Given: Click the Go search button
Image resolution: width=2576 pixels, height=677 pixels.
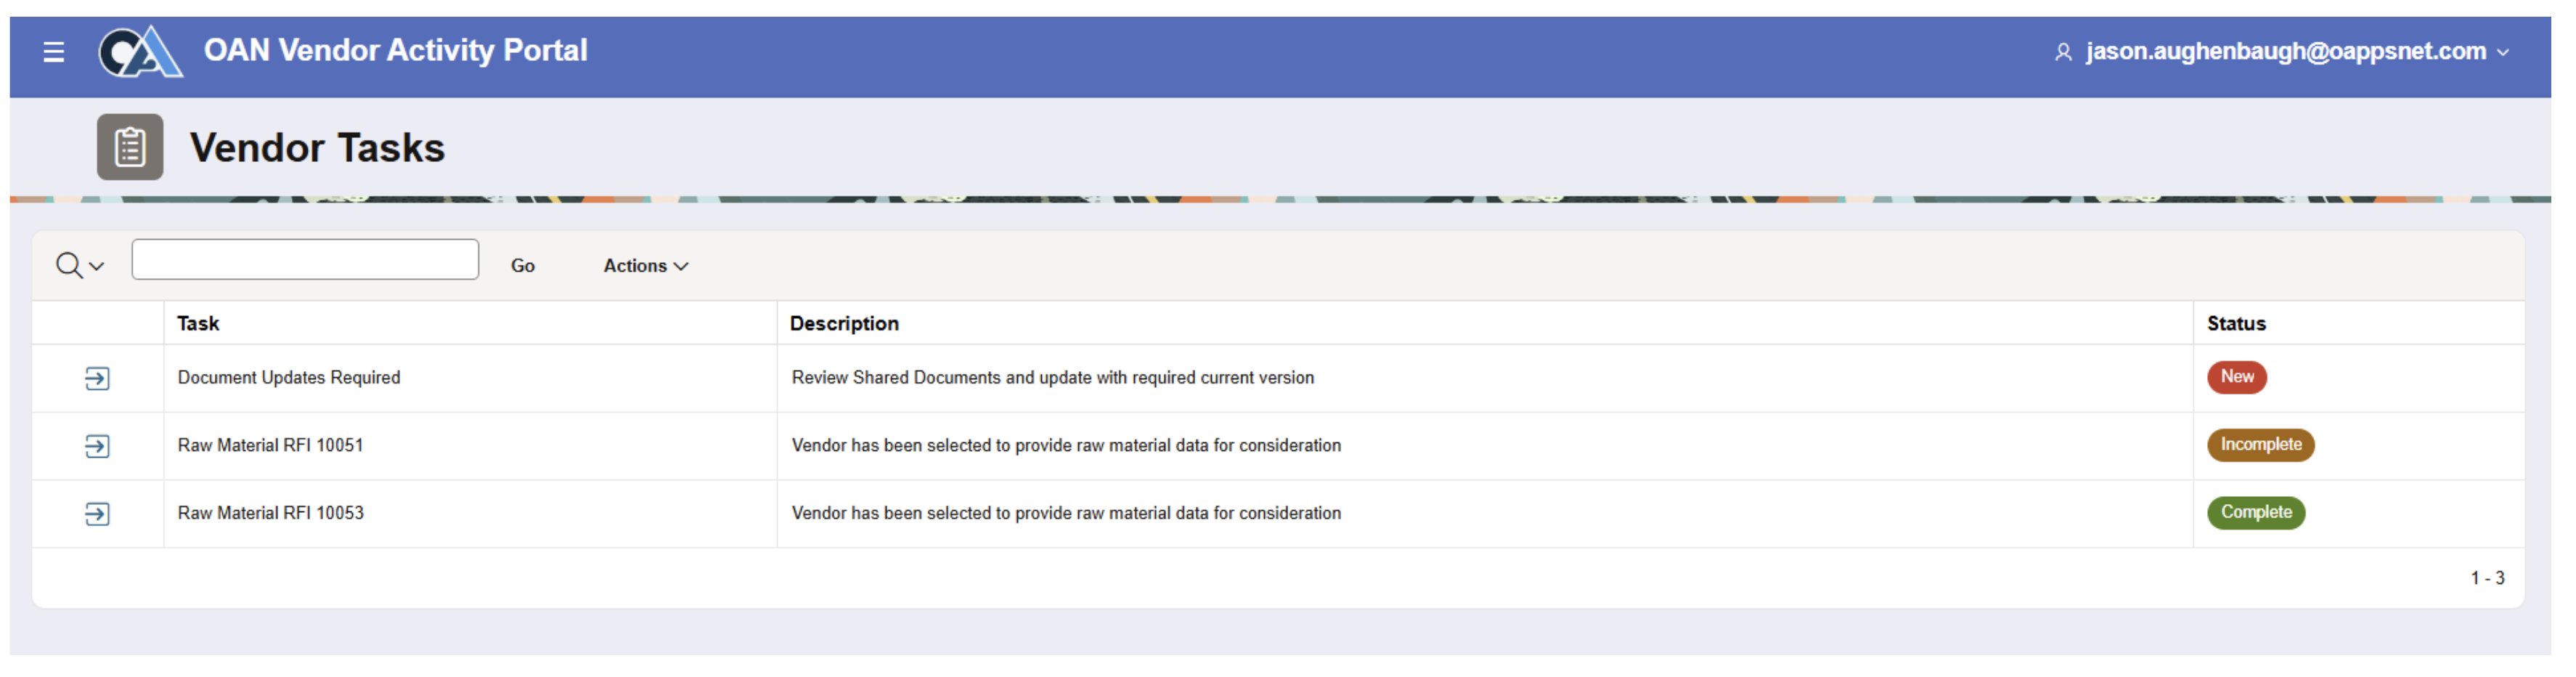Looking at the screenshot, I should (x=522, y=266).
